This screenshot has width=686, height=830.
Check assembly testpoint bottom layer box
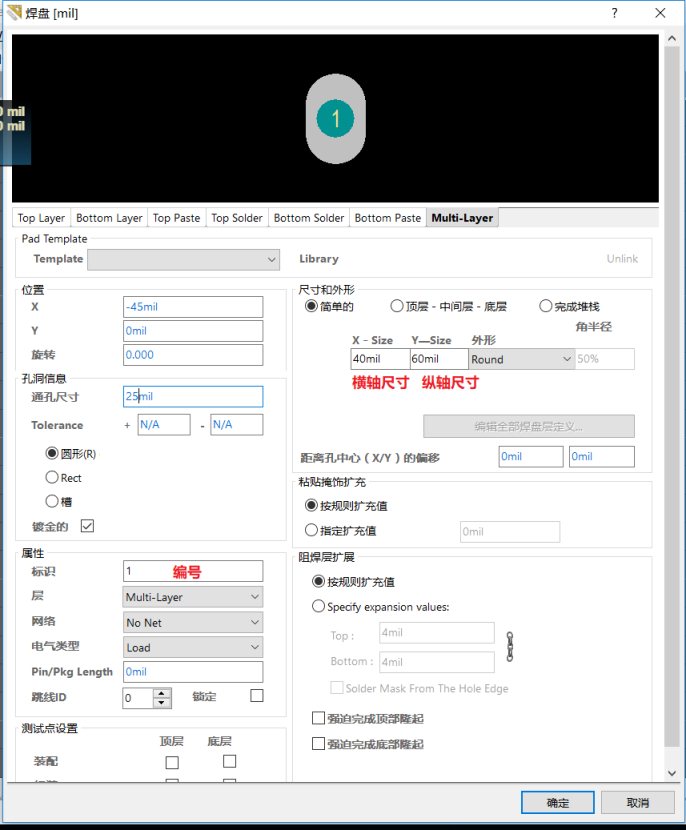pyautogui.click(x=229, y=761)
